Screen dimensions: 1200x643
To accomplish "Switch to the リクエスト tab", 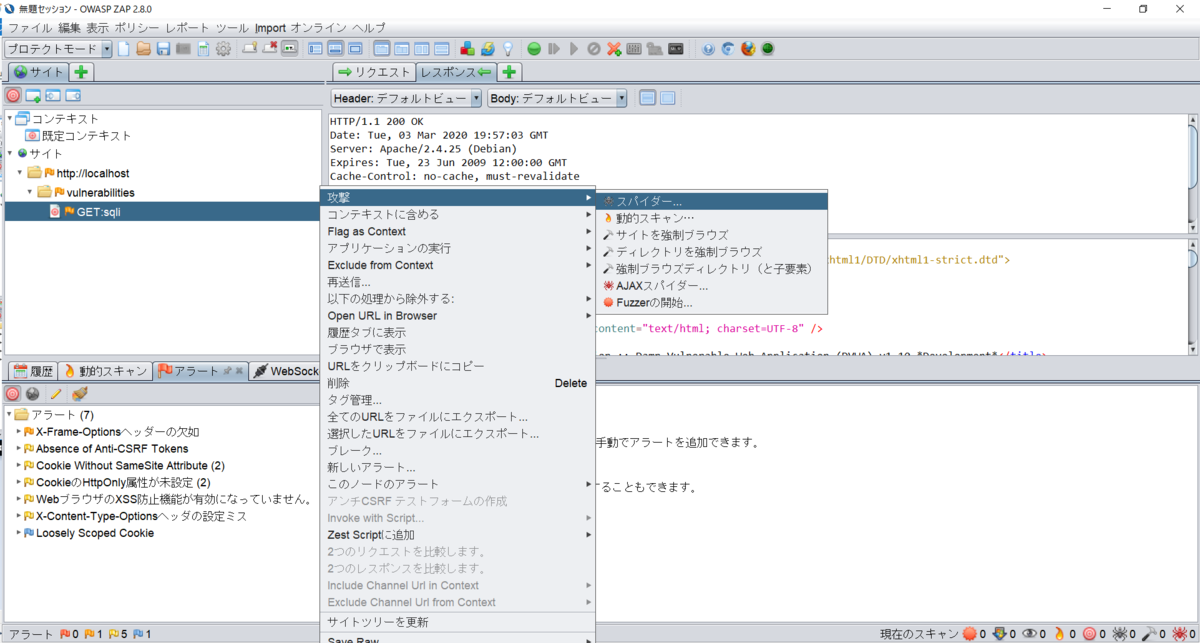I will coord(374,72).
